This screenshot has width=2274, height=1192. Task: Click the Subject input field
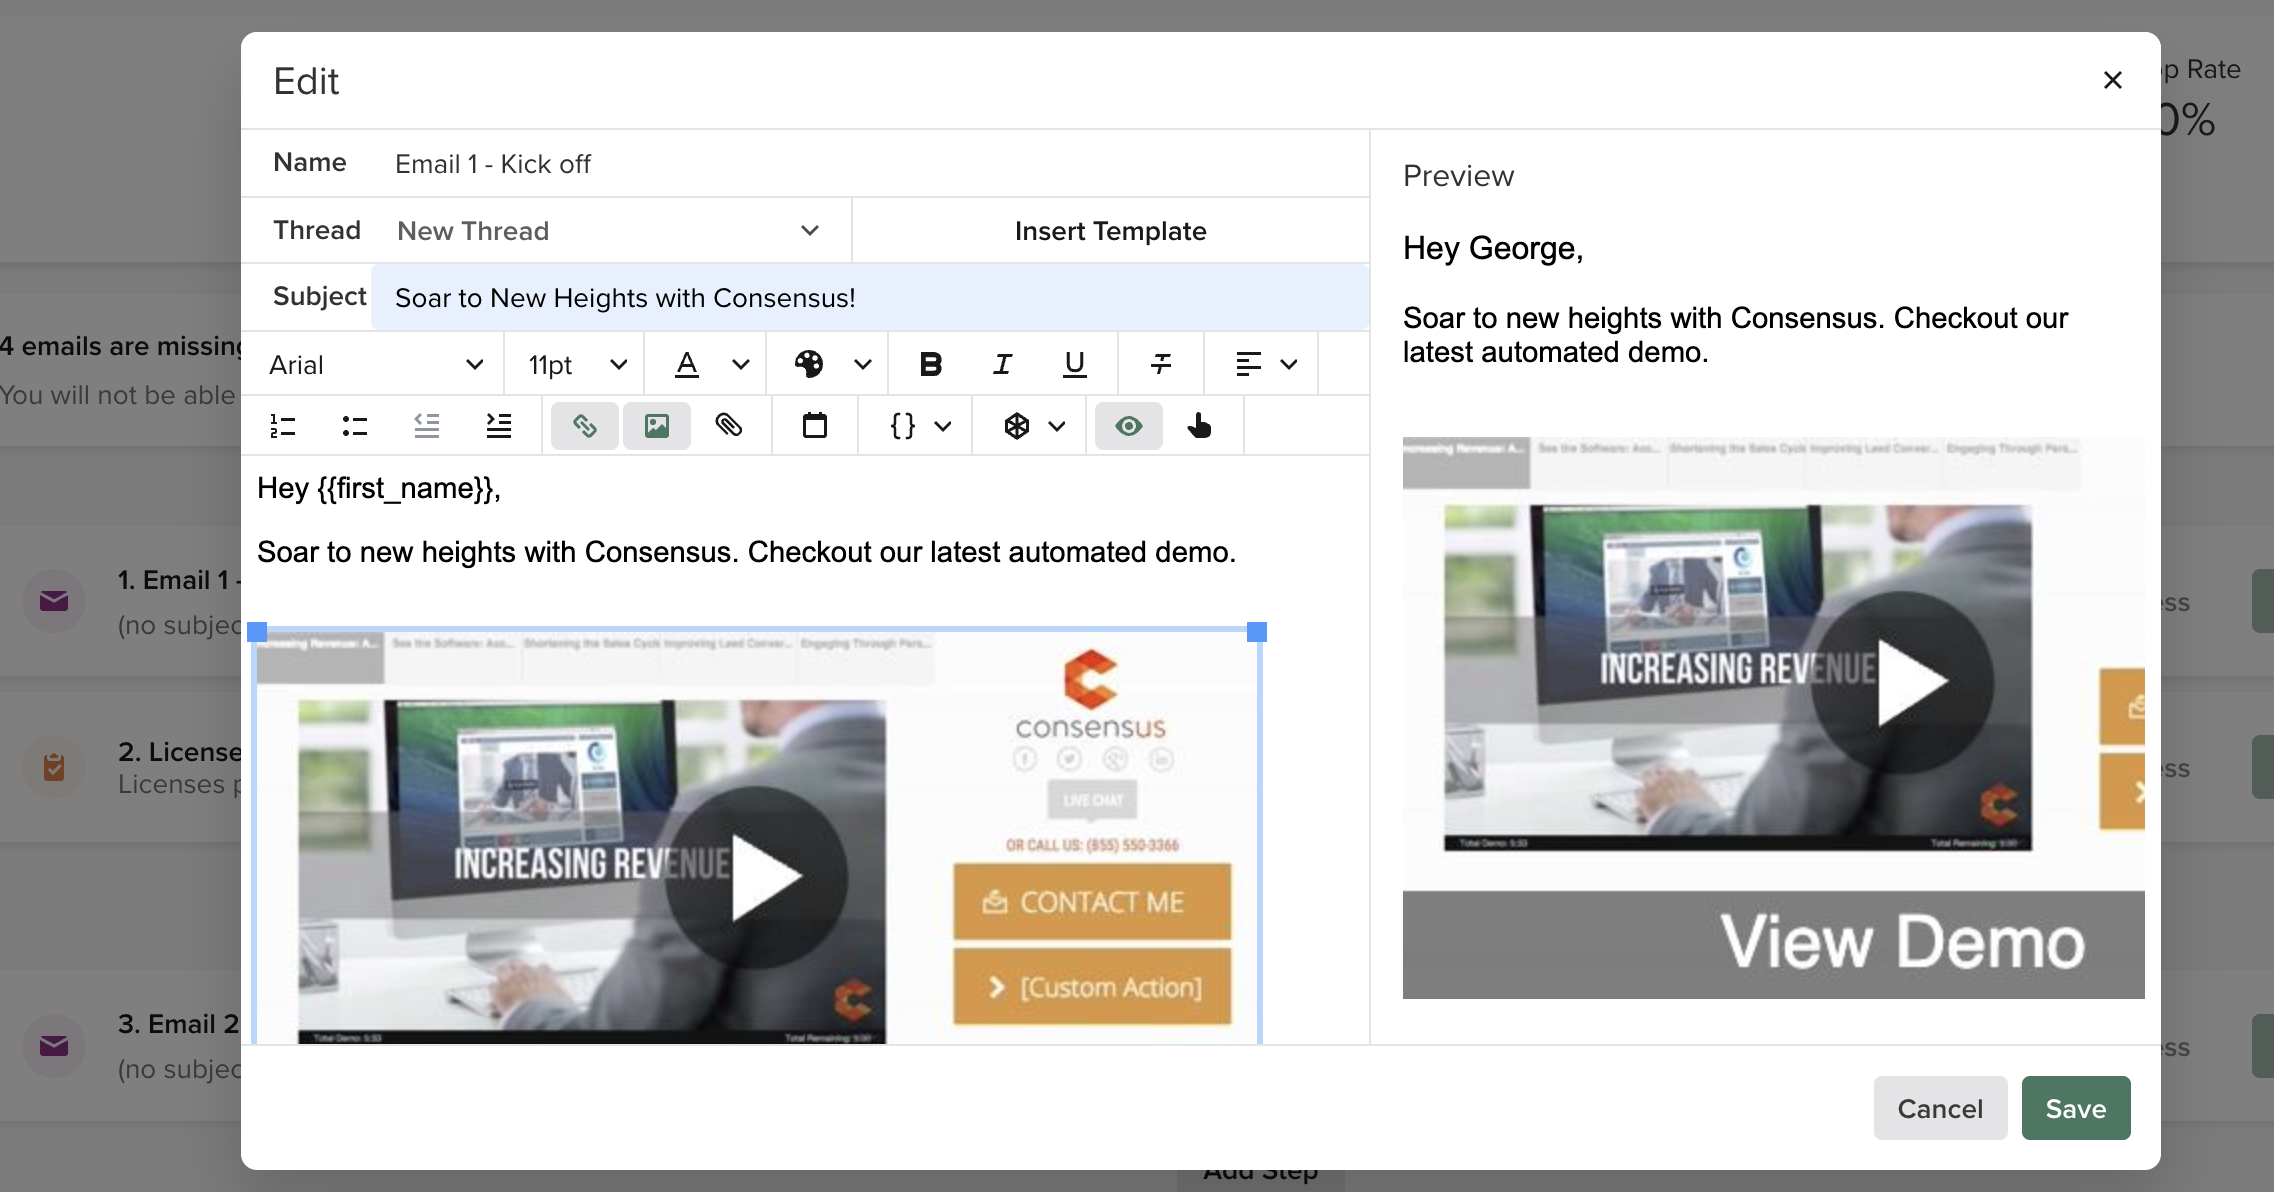(870, 298)
